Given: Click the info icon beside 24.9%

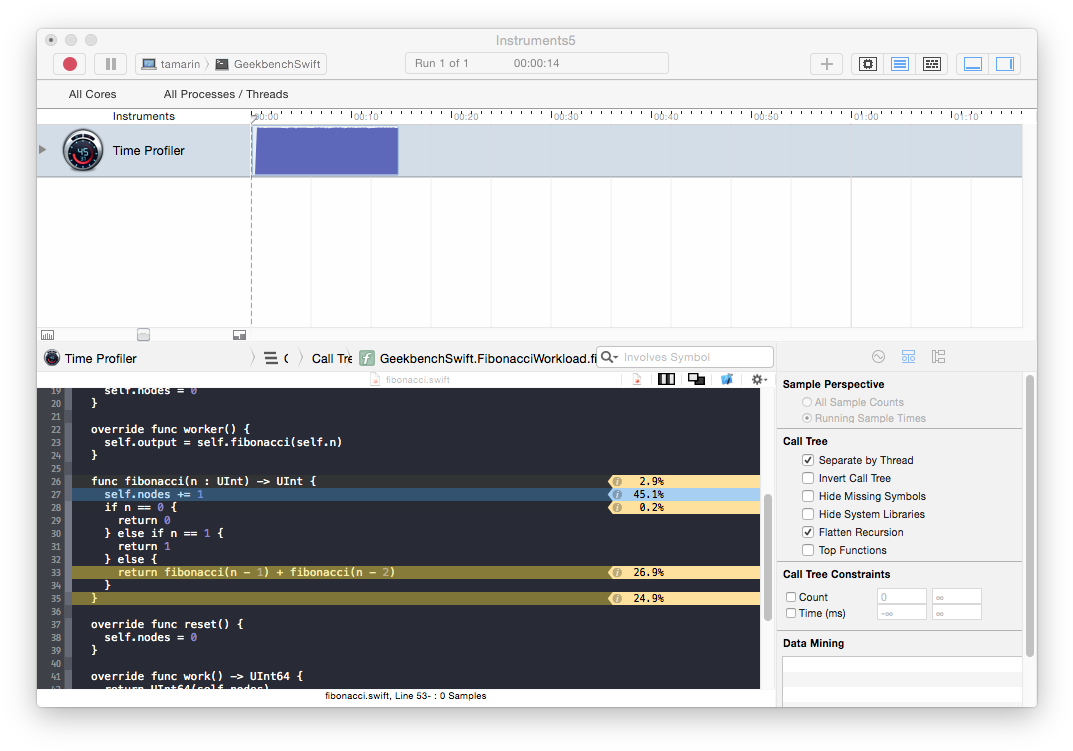Looking at the screenshot, I should coord(617,598).
